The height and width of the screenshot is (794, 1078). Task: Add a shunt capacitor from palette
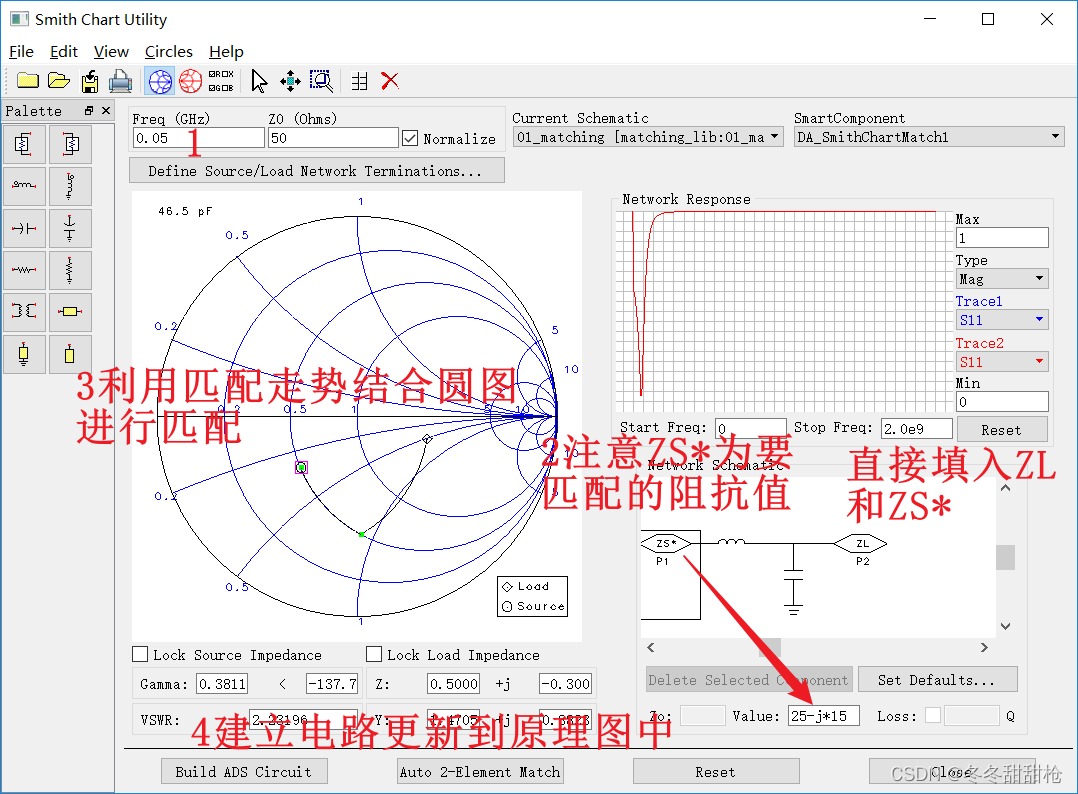70,228
